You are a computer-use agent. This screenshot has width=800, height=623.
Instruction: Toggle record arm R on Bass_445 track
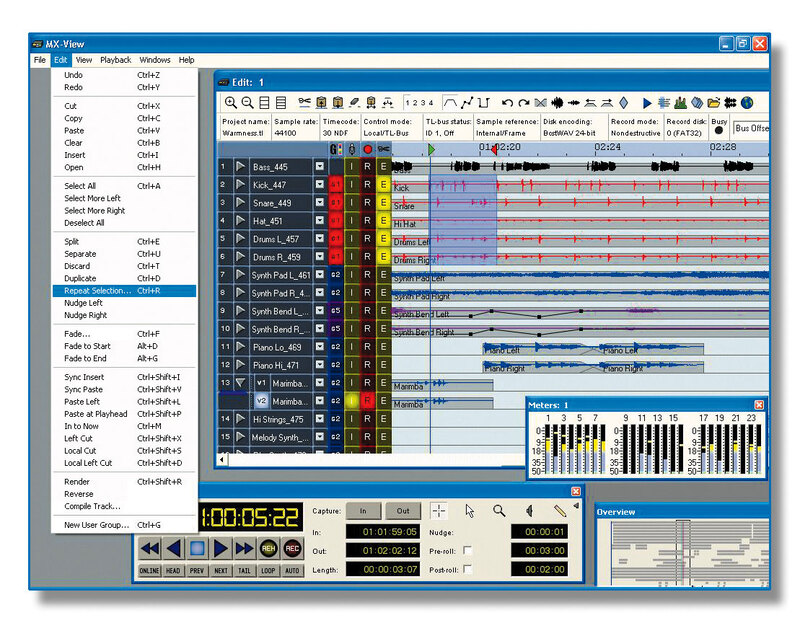367,167
